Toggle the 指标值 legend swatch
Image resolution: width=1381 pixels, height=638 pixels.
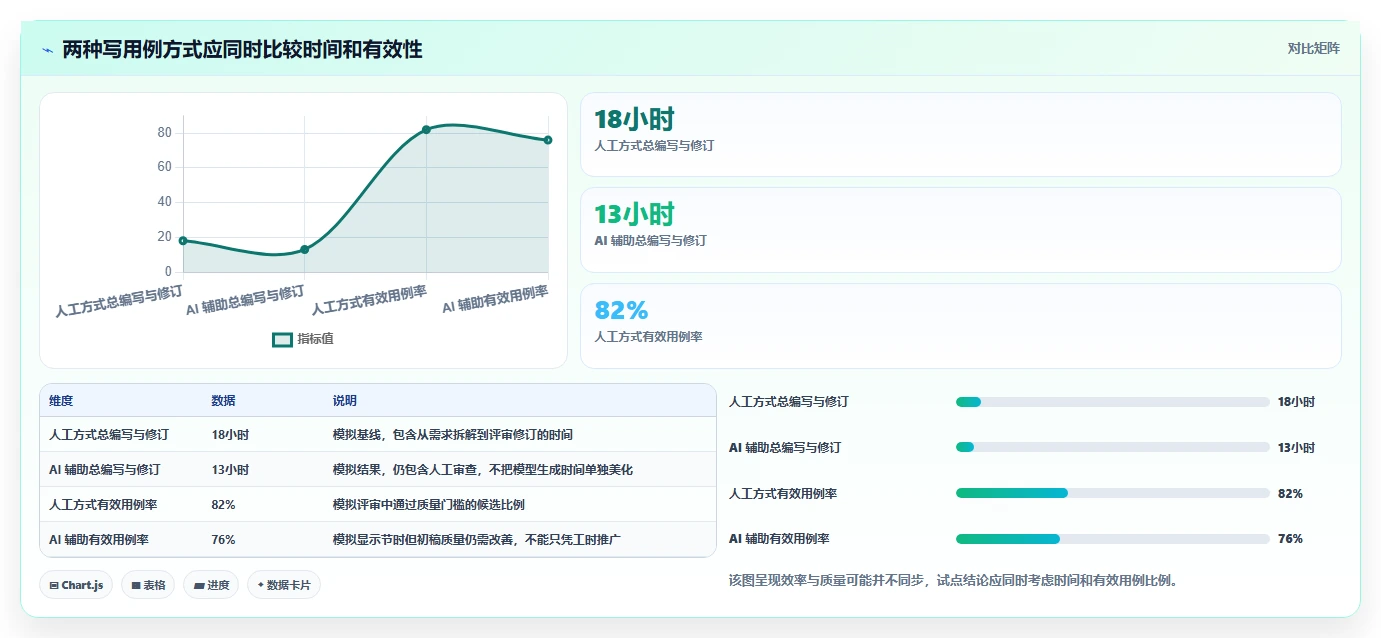(283, 339)
